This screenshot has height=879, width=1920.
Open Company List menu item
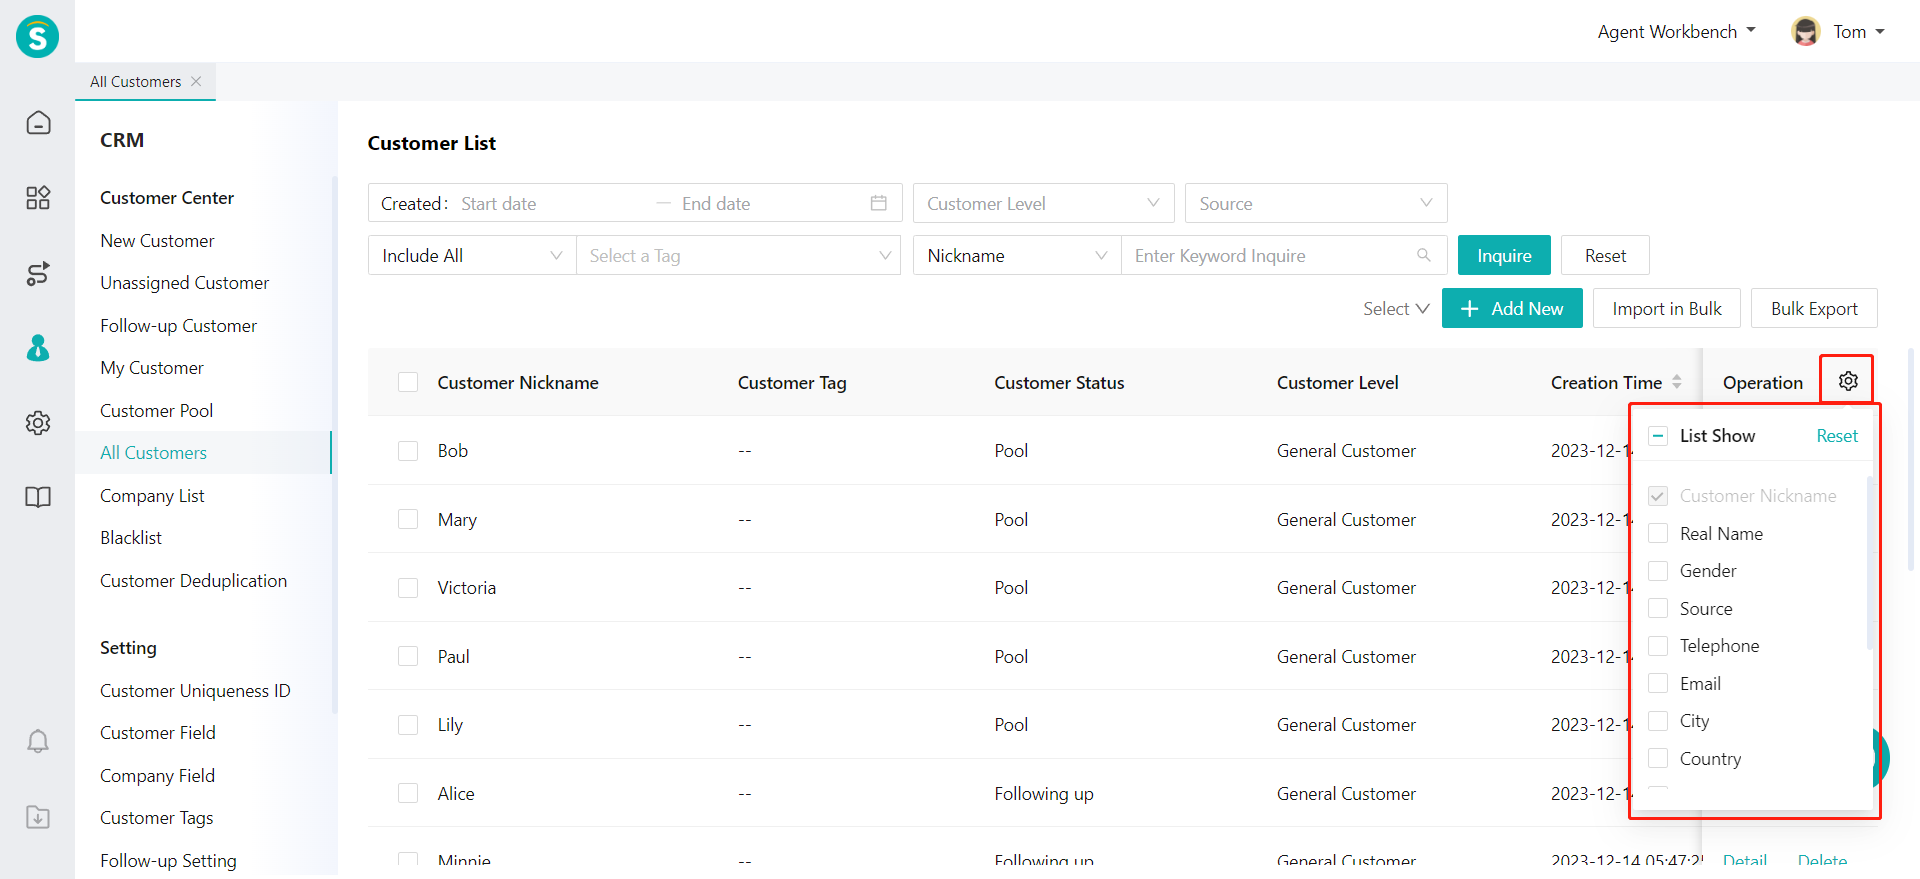point(152,496)
